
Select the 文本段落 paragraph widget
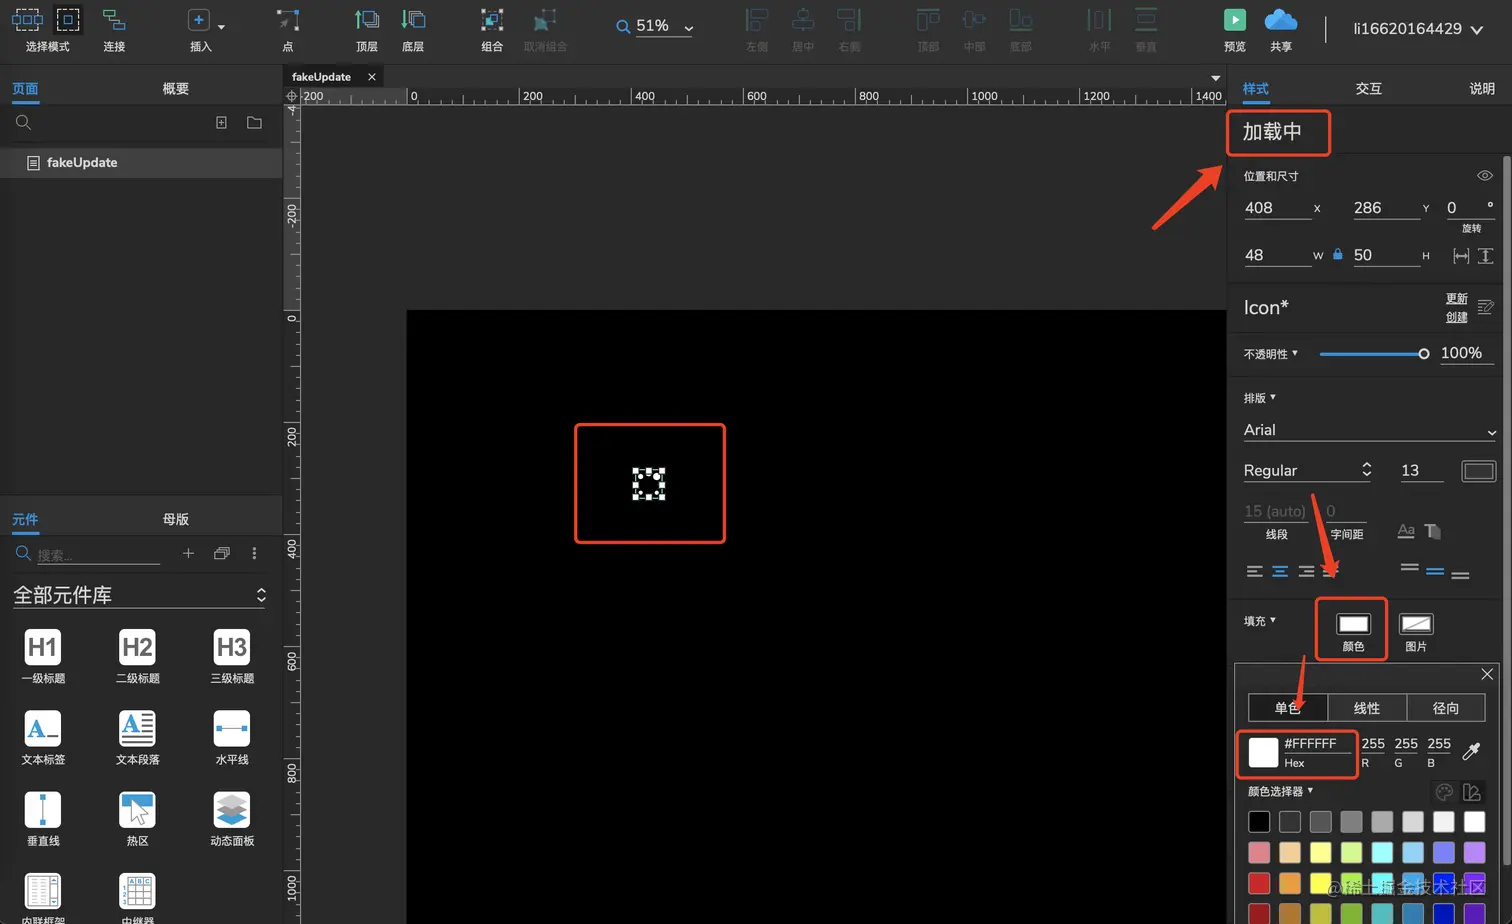point(137,737)
